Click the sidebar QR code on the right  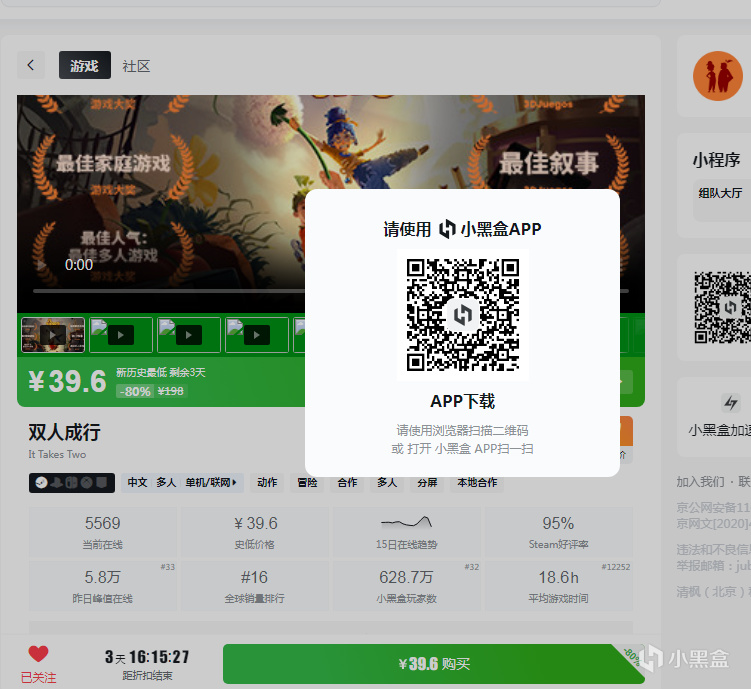723,307
